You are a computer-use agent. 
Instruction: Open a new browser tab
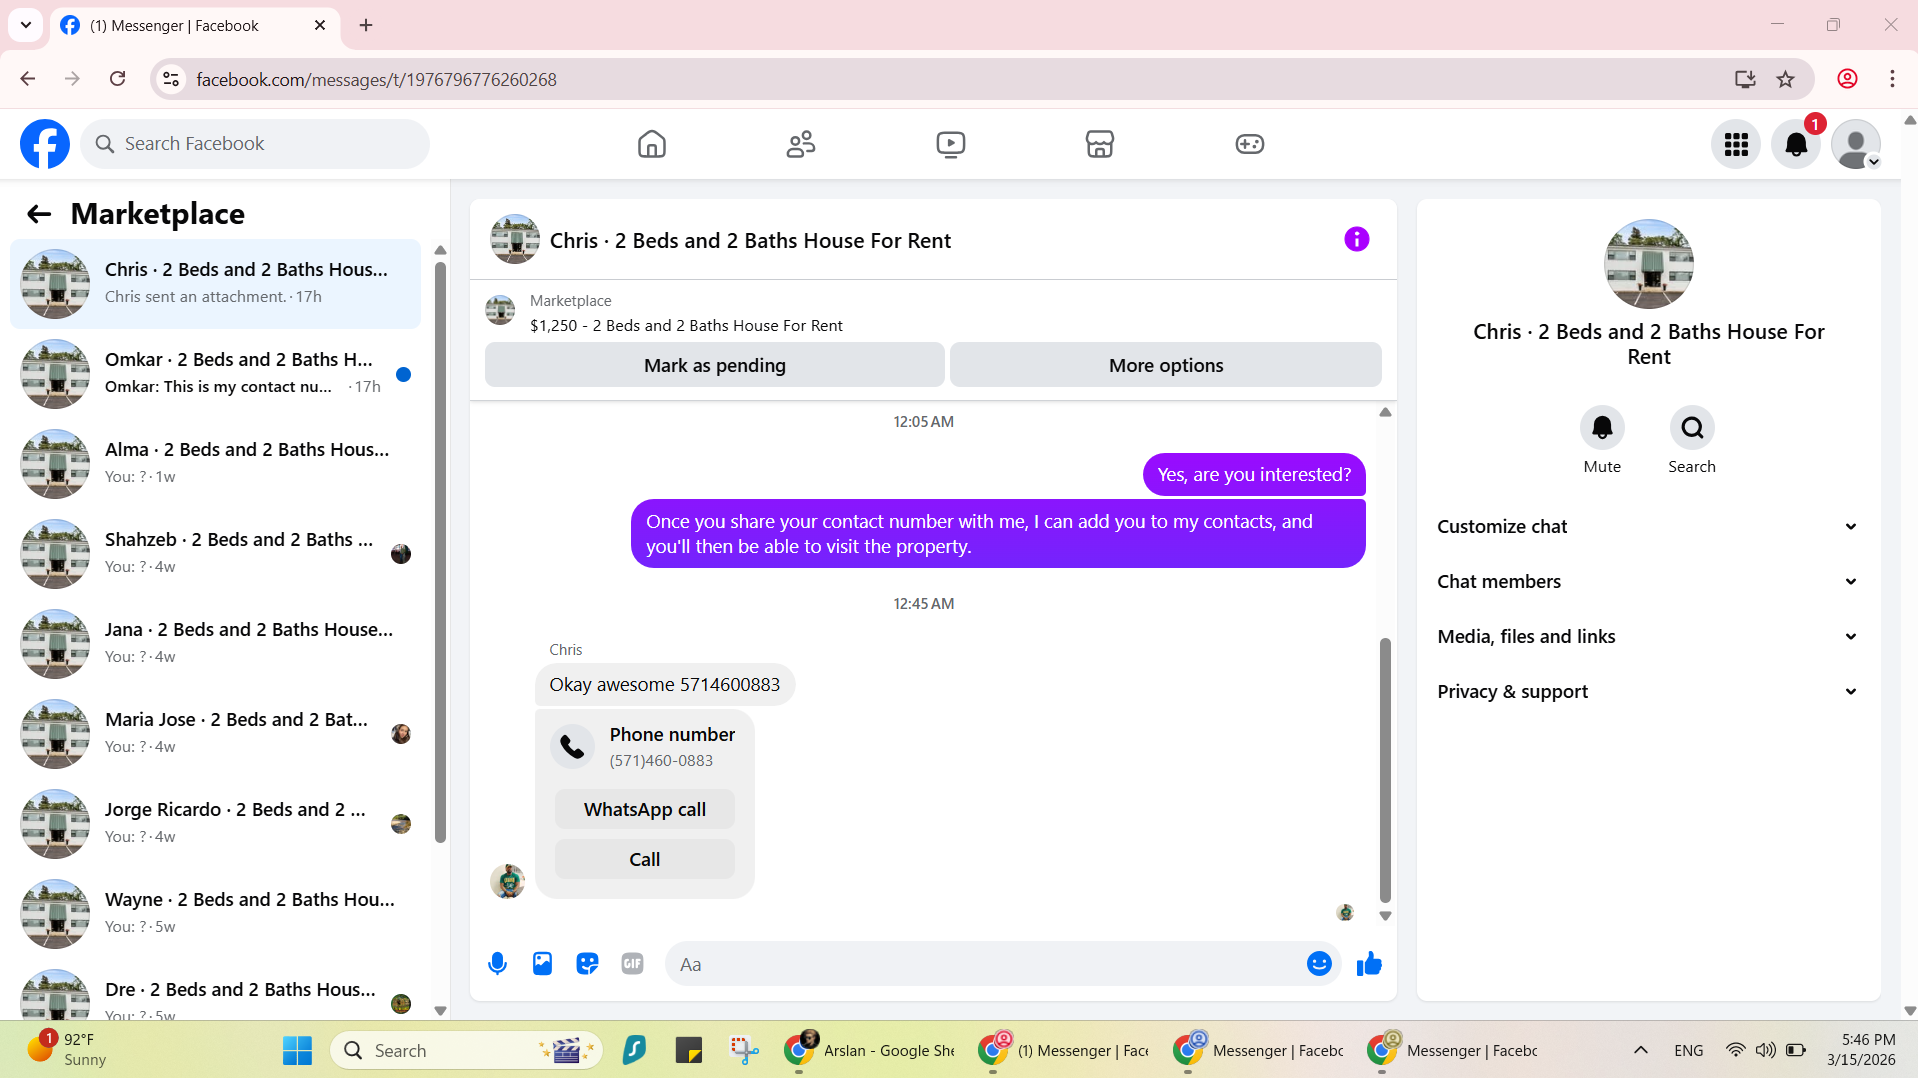[366, 25]
